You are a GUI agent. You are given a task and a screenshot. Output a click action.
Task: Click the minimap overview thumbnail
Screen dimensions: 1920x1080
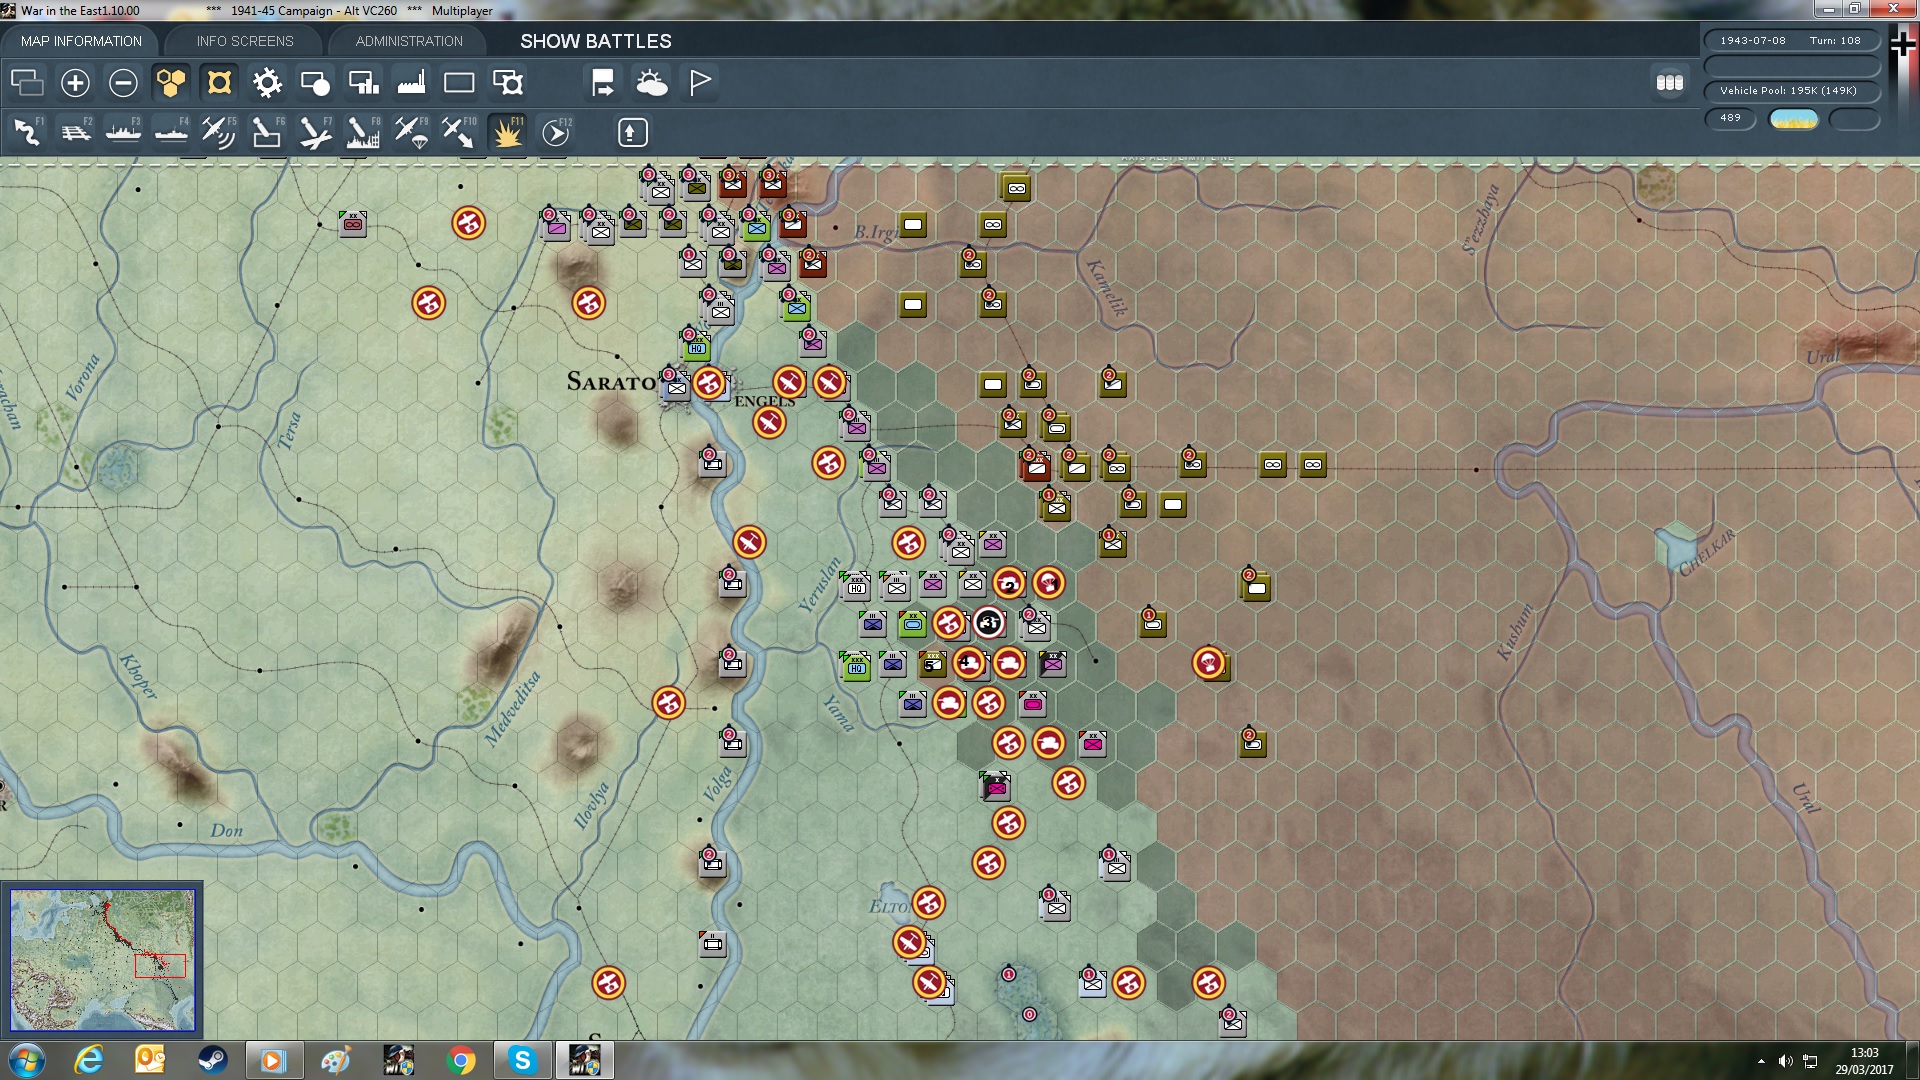(x=102, y=960)
